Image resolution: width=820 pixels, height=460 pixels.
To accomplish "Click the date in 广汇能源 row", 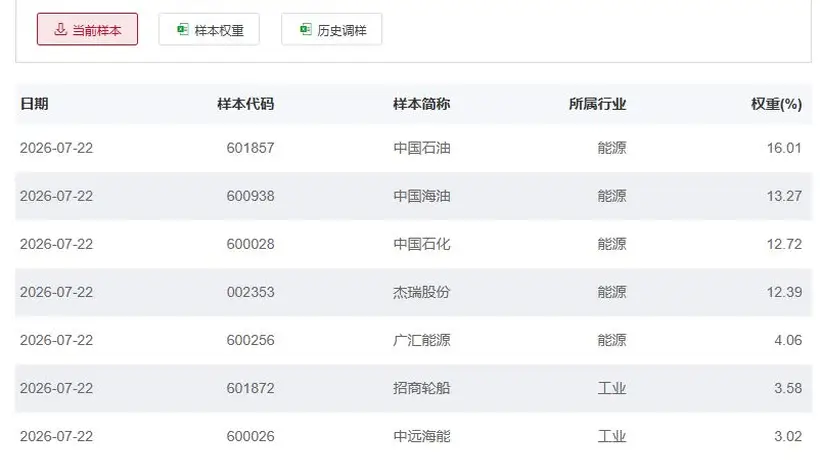I will tap(56, 340).
